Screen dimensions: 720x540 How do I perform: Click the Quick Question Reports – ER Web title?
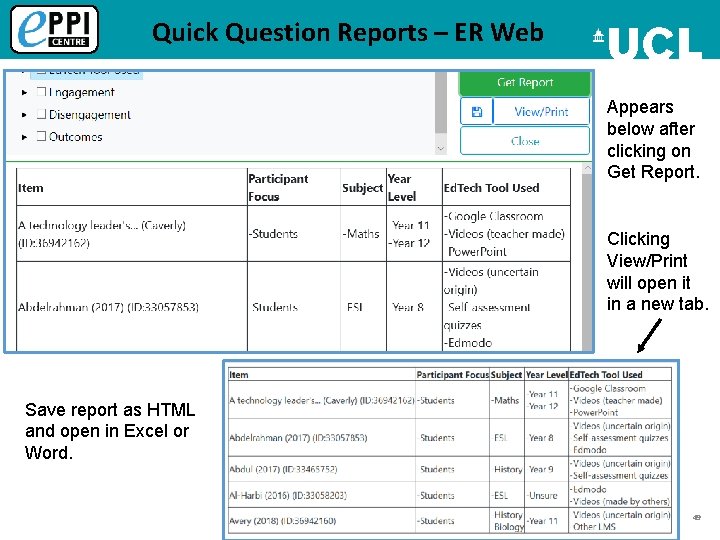348,33
